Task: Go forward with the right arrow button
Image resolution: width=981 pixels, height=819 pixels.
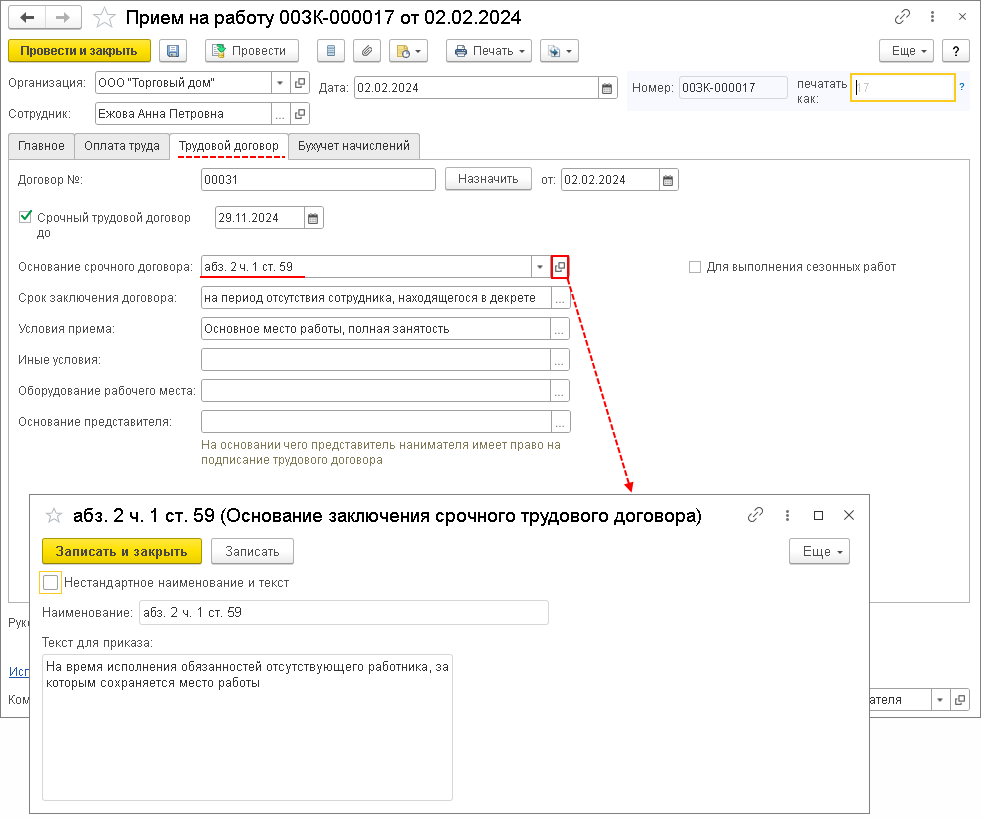Action: pyautogui.click(x=63, y=18)
